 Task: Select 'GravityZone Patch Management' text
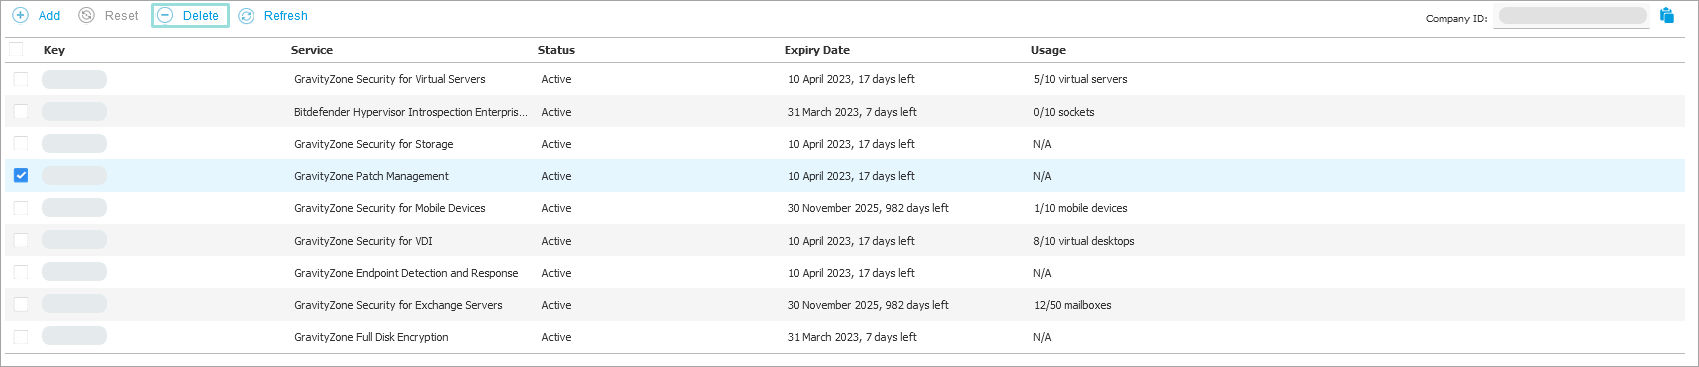[x=371, y=176]
